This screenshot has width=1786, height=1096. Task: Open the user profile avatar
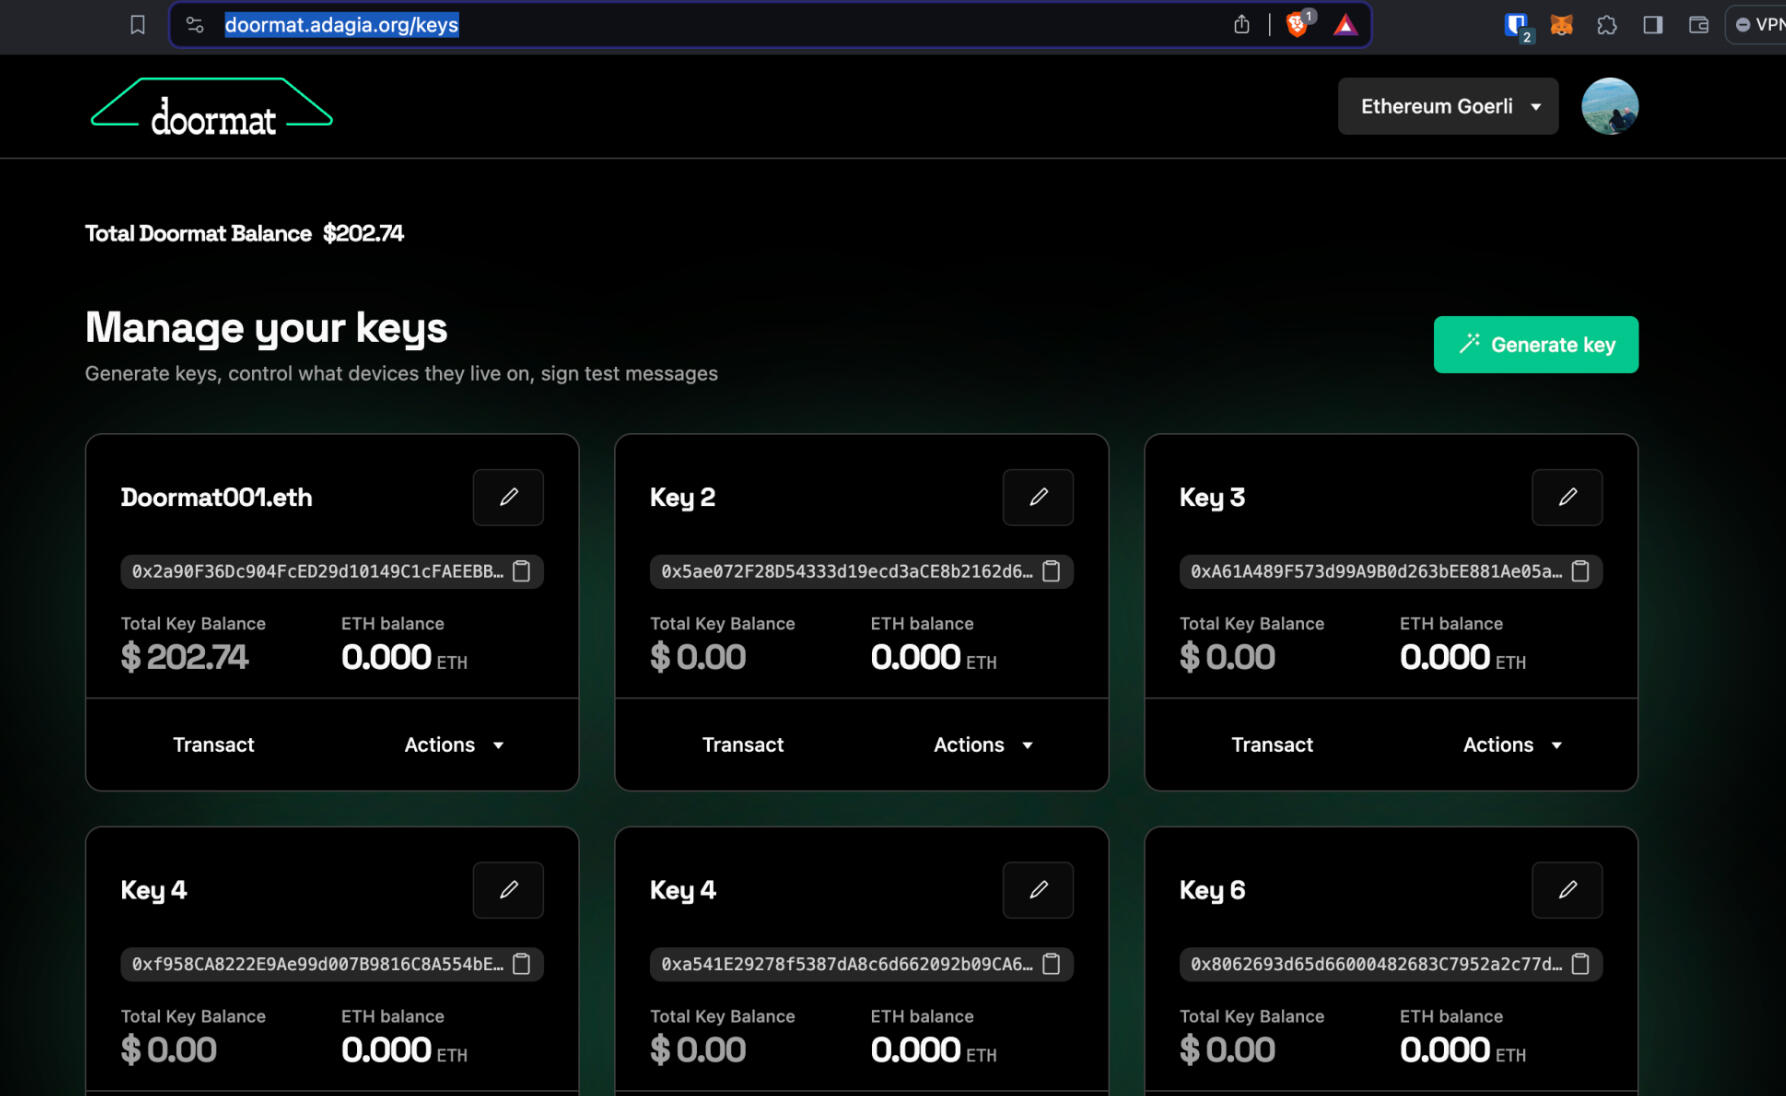click(1609, 106)
